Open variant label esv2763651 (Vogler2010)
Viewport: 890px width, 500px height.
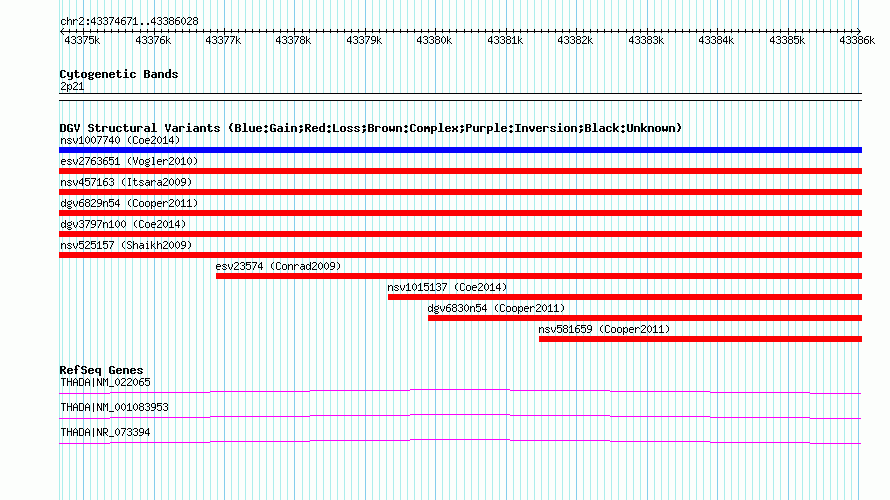click(x=129, y=161)
